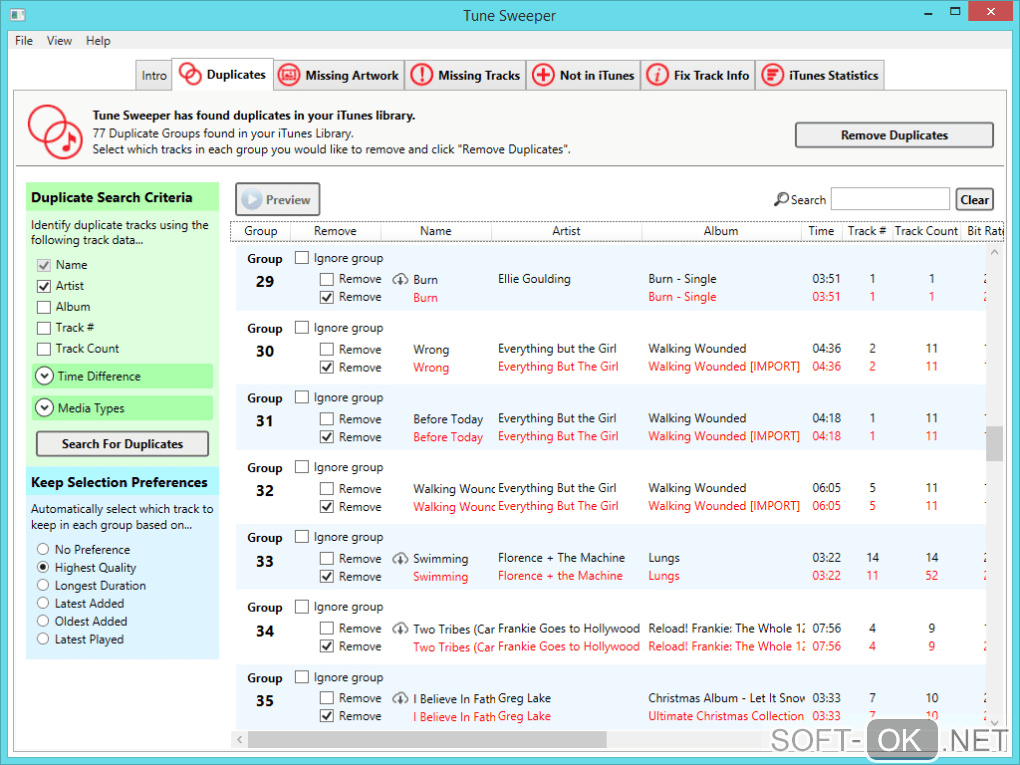Image resolution: width=1020 pixels, height=765 pixels.
Task: Uncheck Remove for red Swimming track
Action: [327, 576]
